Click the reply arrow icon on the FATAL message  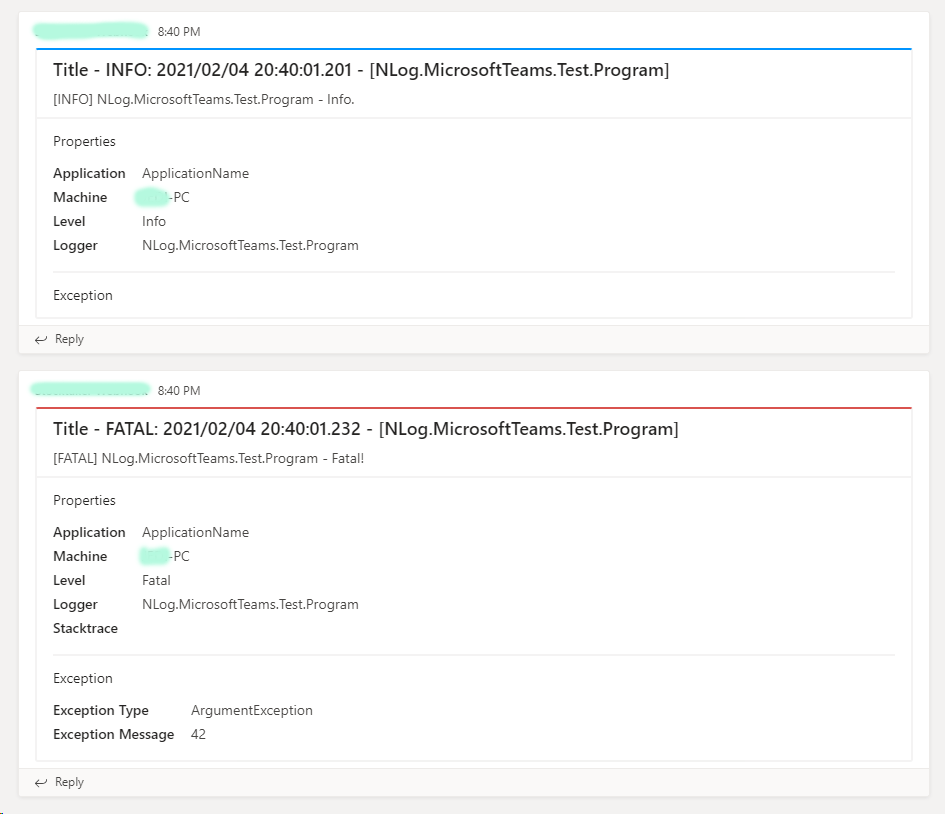pos(40,782)
